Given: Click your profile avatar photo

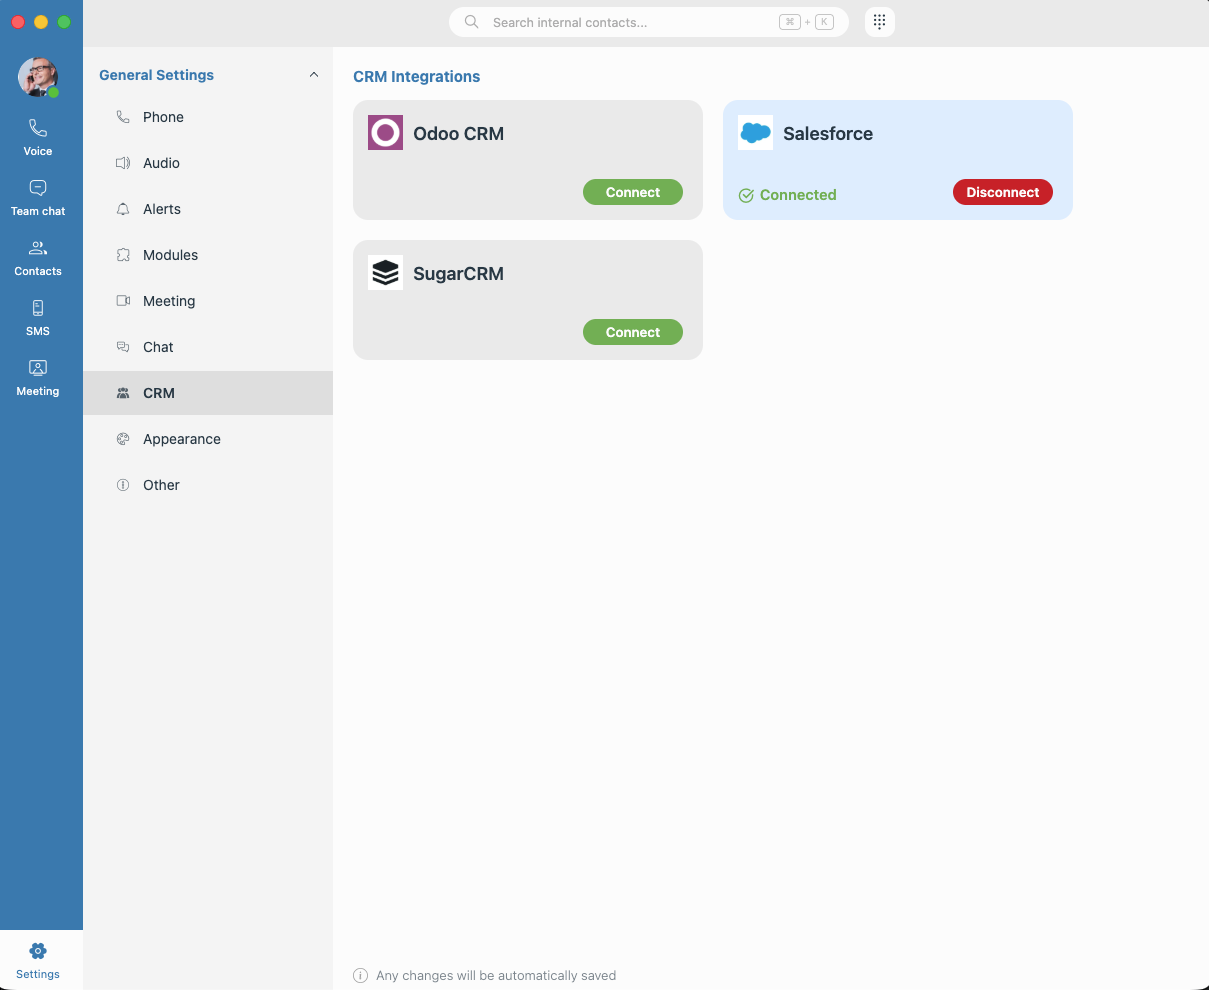Looking at the screenshot, I should pos(37,77).
